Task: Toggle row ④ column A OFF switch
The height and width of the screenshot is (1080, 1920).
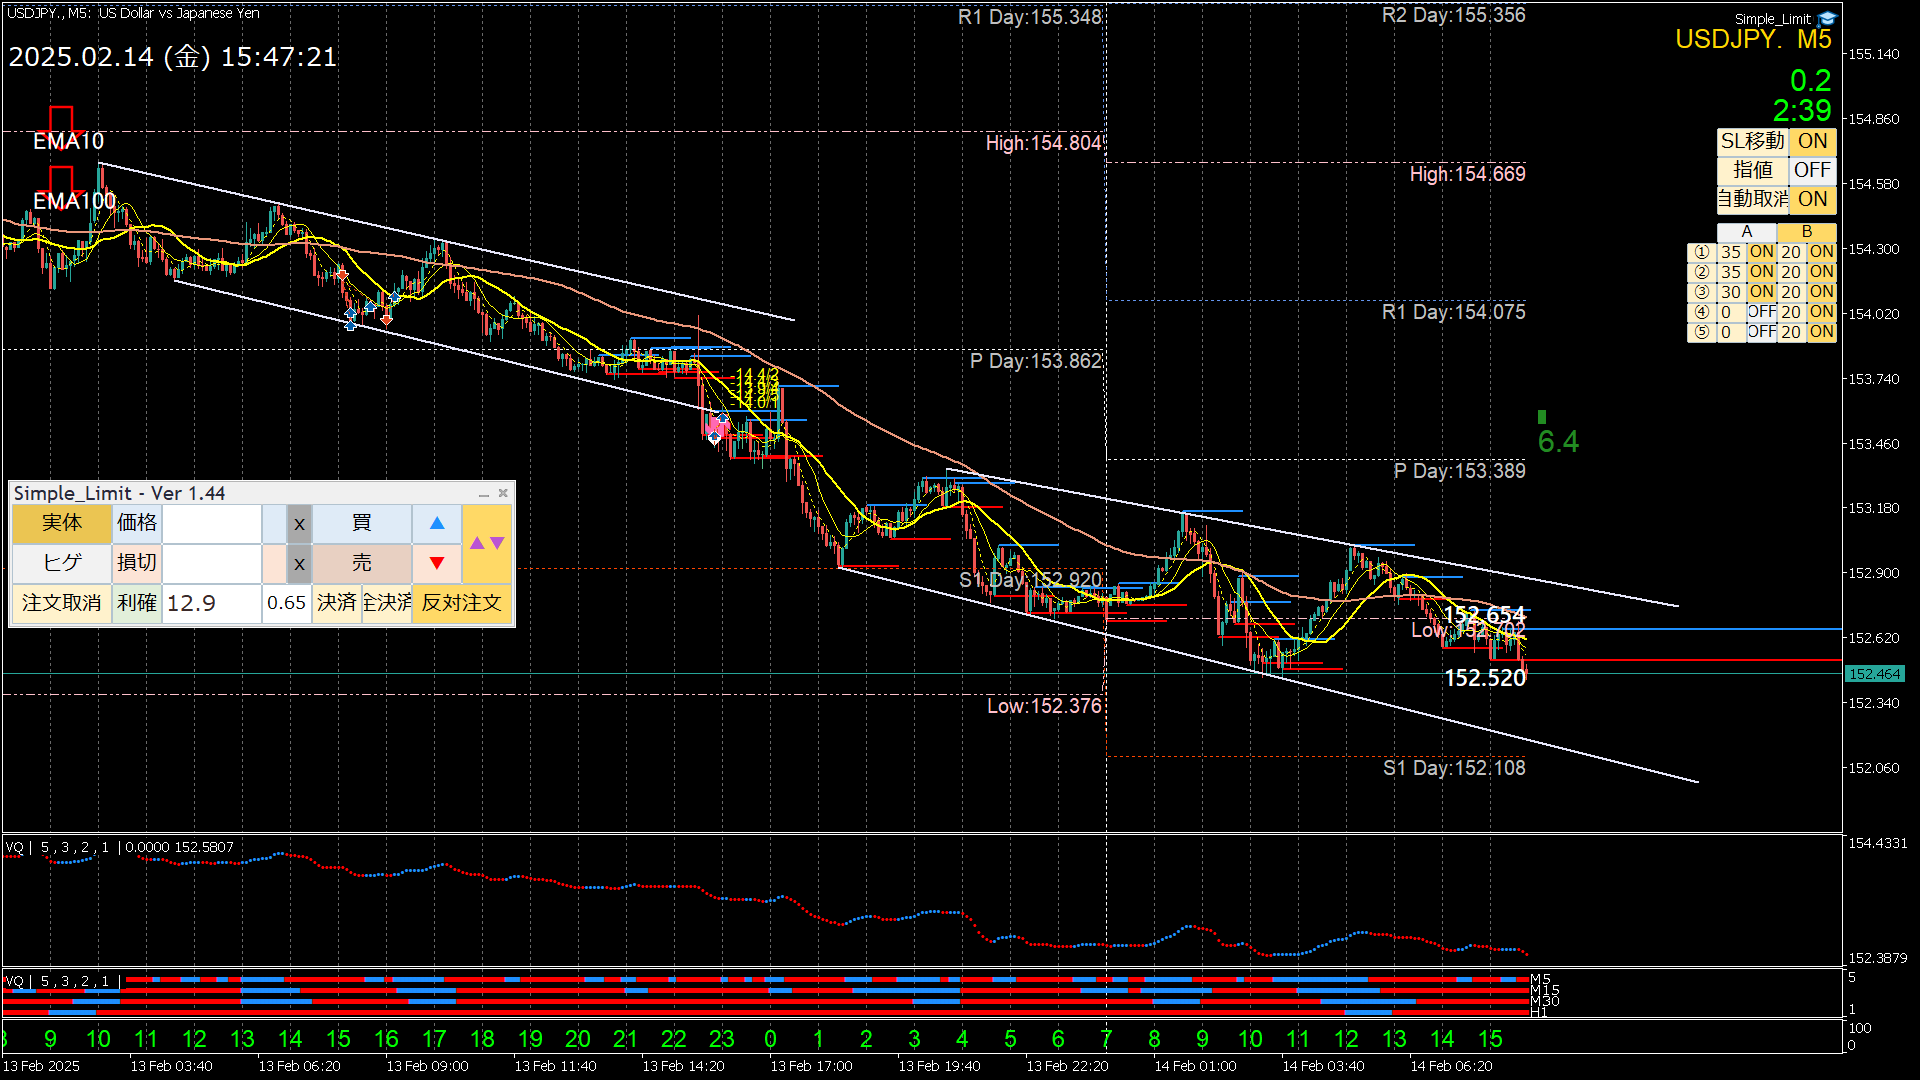Action: point(1761,312)
